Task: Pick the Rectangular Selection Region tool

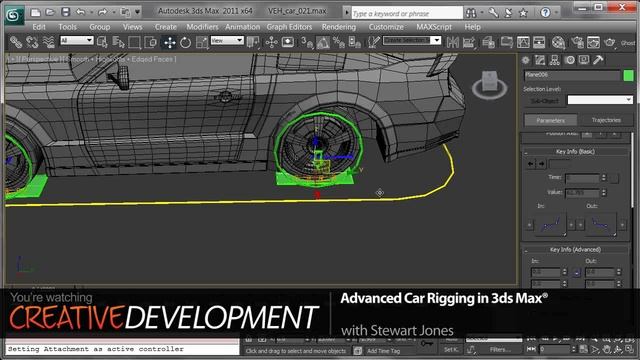Action: tap(134, 42)
